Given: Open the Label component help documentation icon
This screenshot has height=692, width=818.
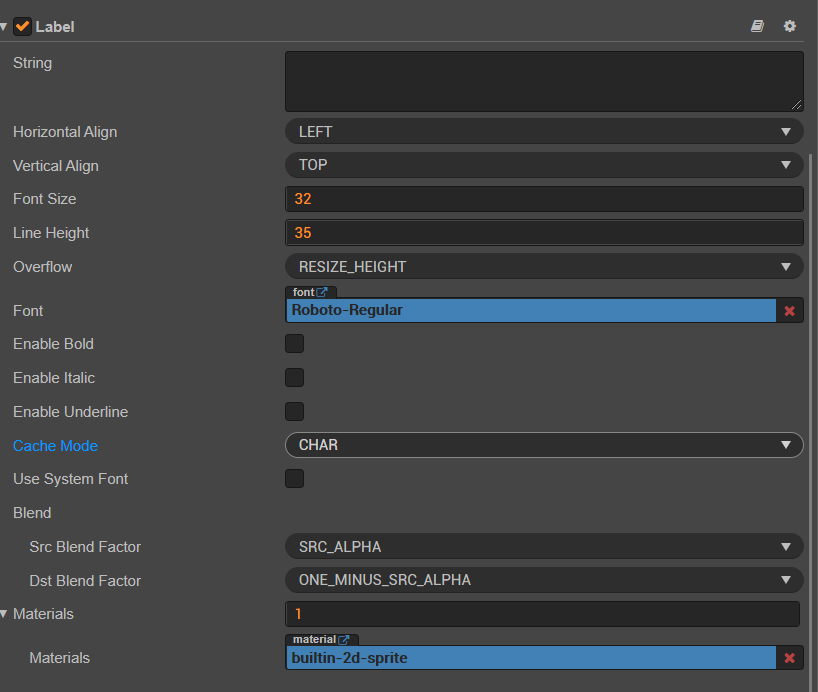Looking at the screenshot, I should 757,26.
